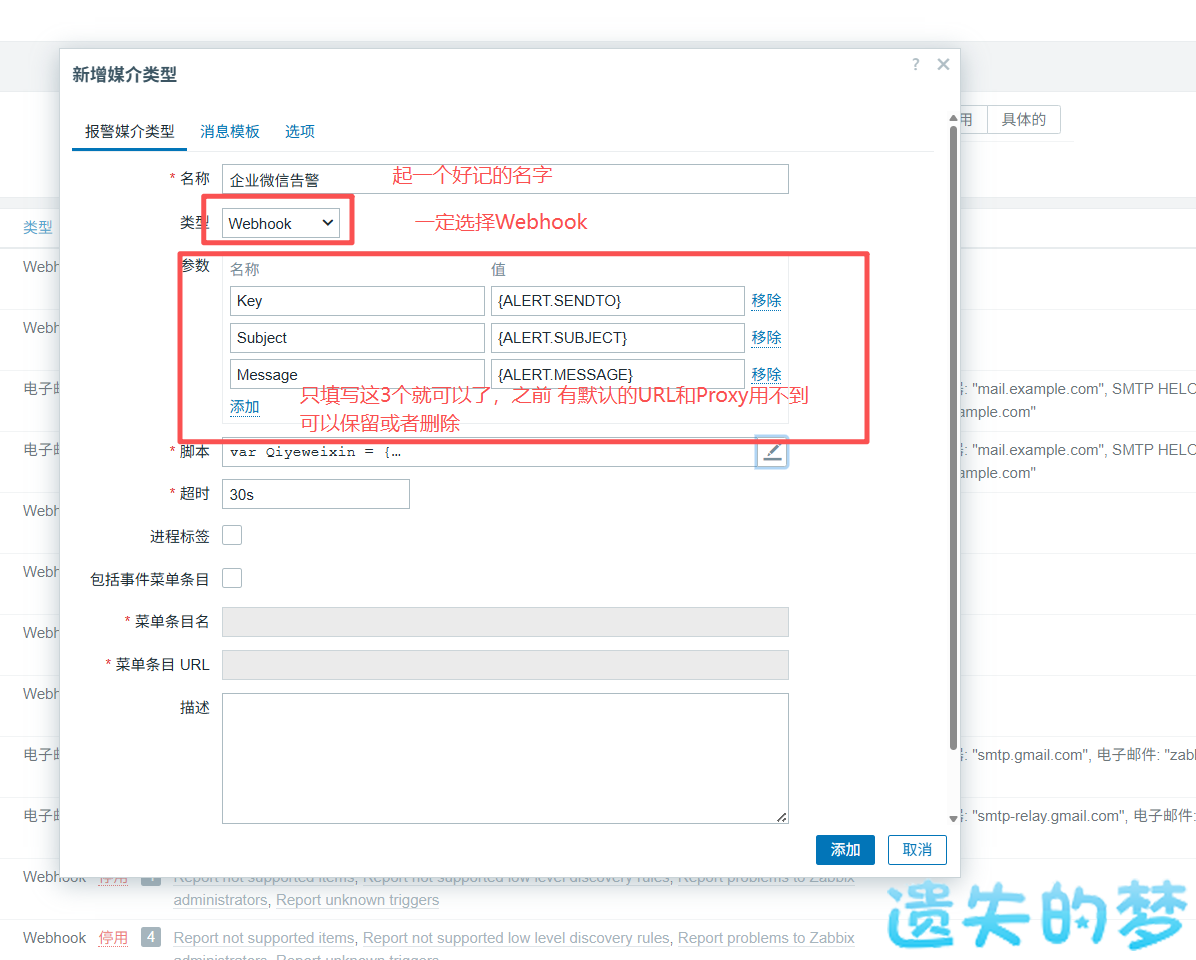1196x960 pixels.
Task: Switch to the 选项 tab
Action: (x=300, y=132)
